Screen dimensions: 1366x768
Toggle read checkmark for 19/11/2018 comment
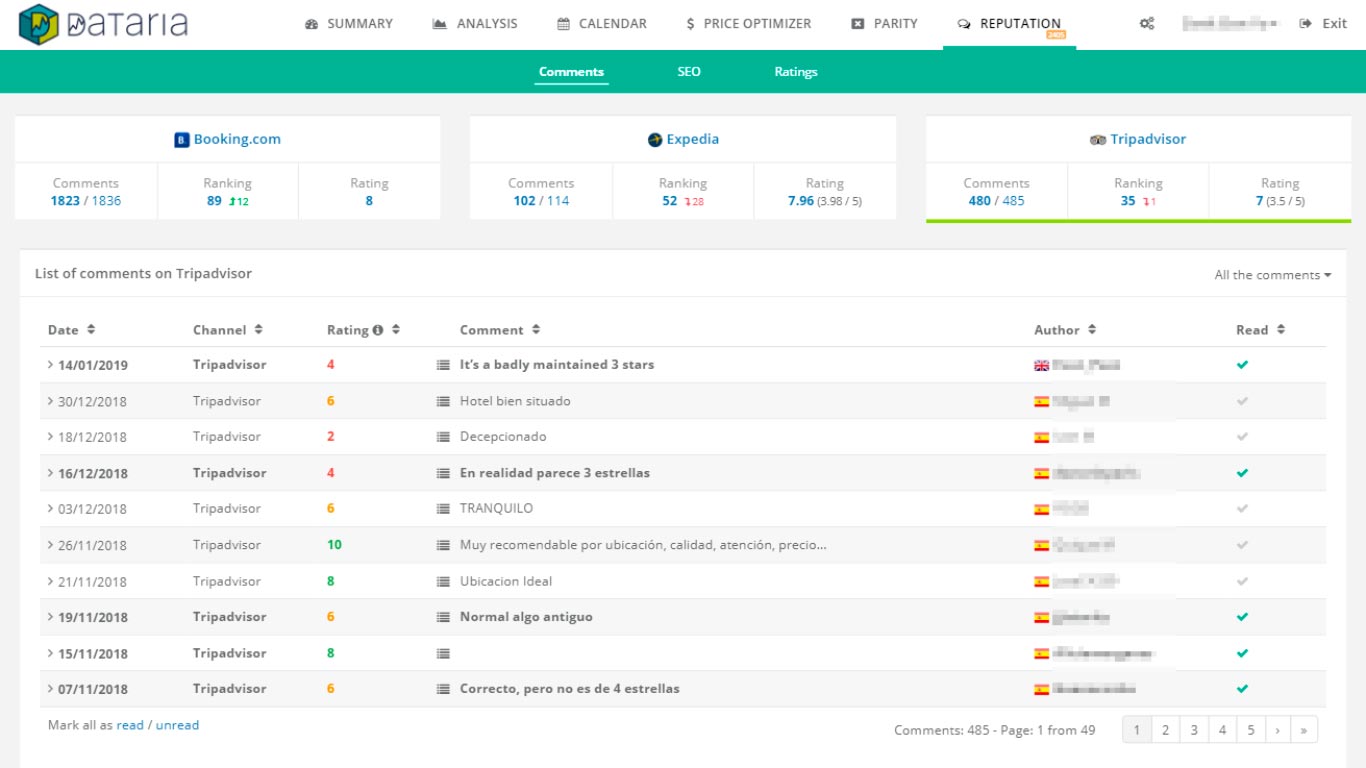pos(1242,617)
